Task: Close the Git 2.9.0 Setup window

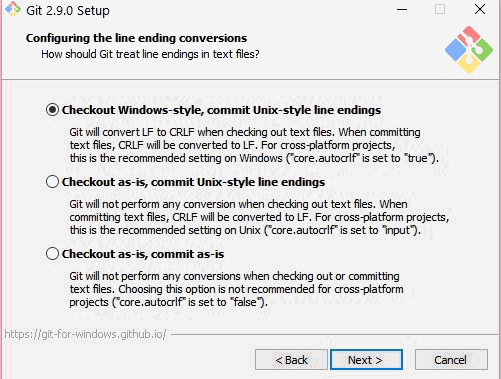Action: click(480, 9)
